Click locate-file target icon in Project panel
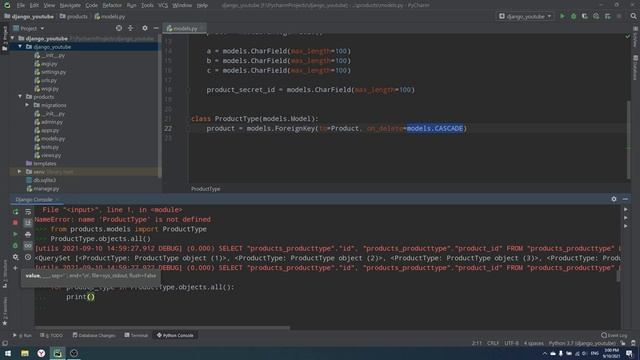The height and width of the screenshot is (360, 640). (x=119, y=28)
